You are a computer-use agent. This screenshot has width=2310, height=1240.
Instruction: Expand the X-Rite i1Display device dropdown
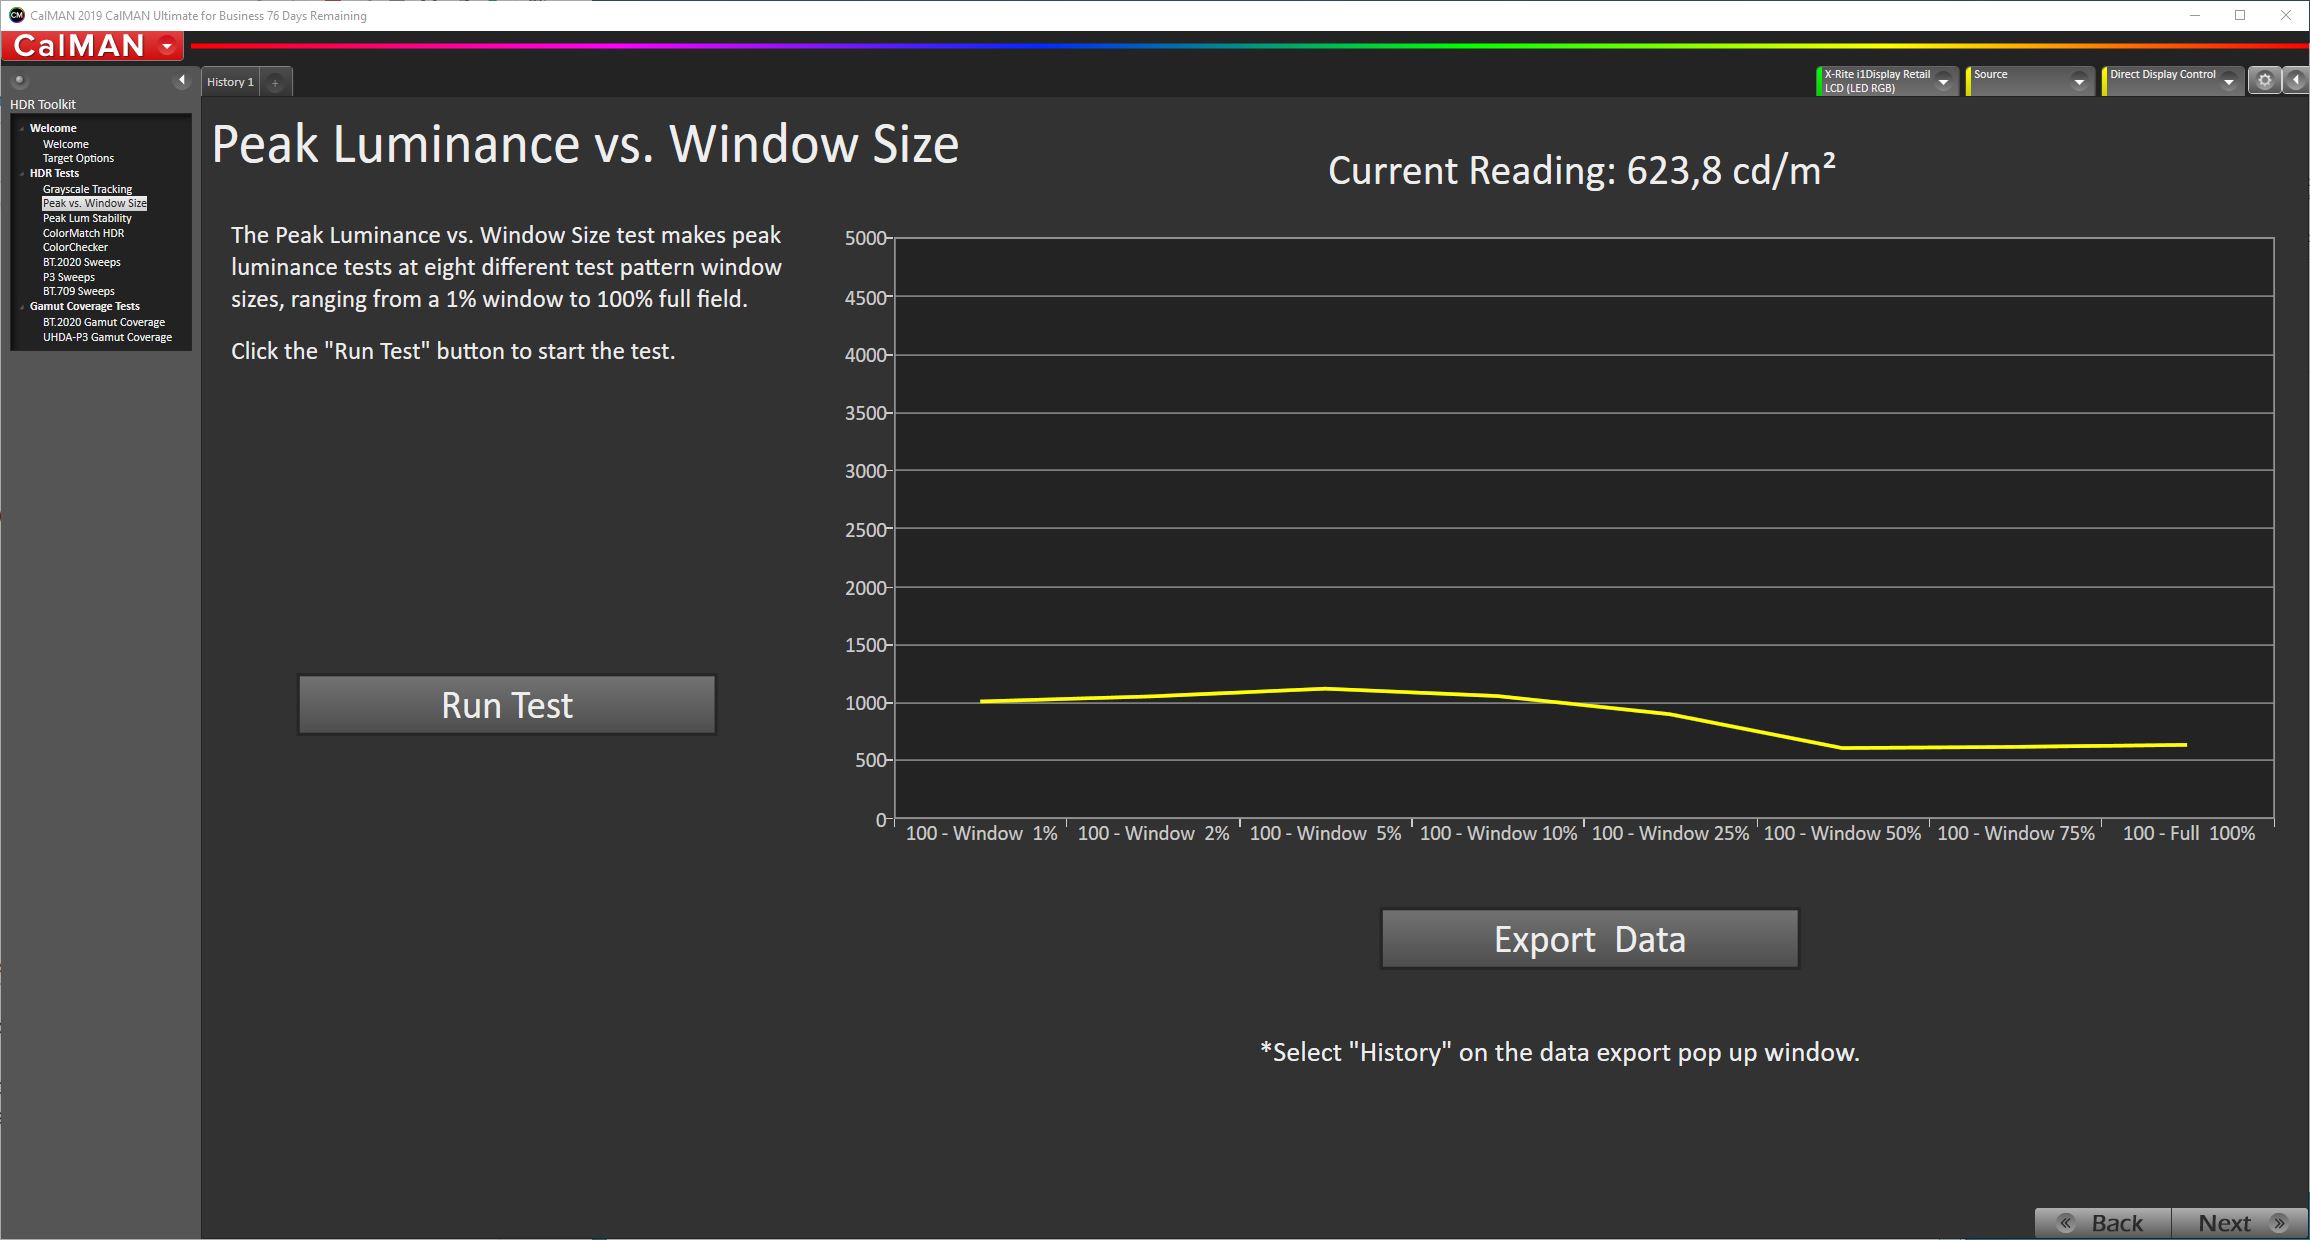coord(1942,81)
